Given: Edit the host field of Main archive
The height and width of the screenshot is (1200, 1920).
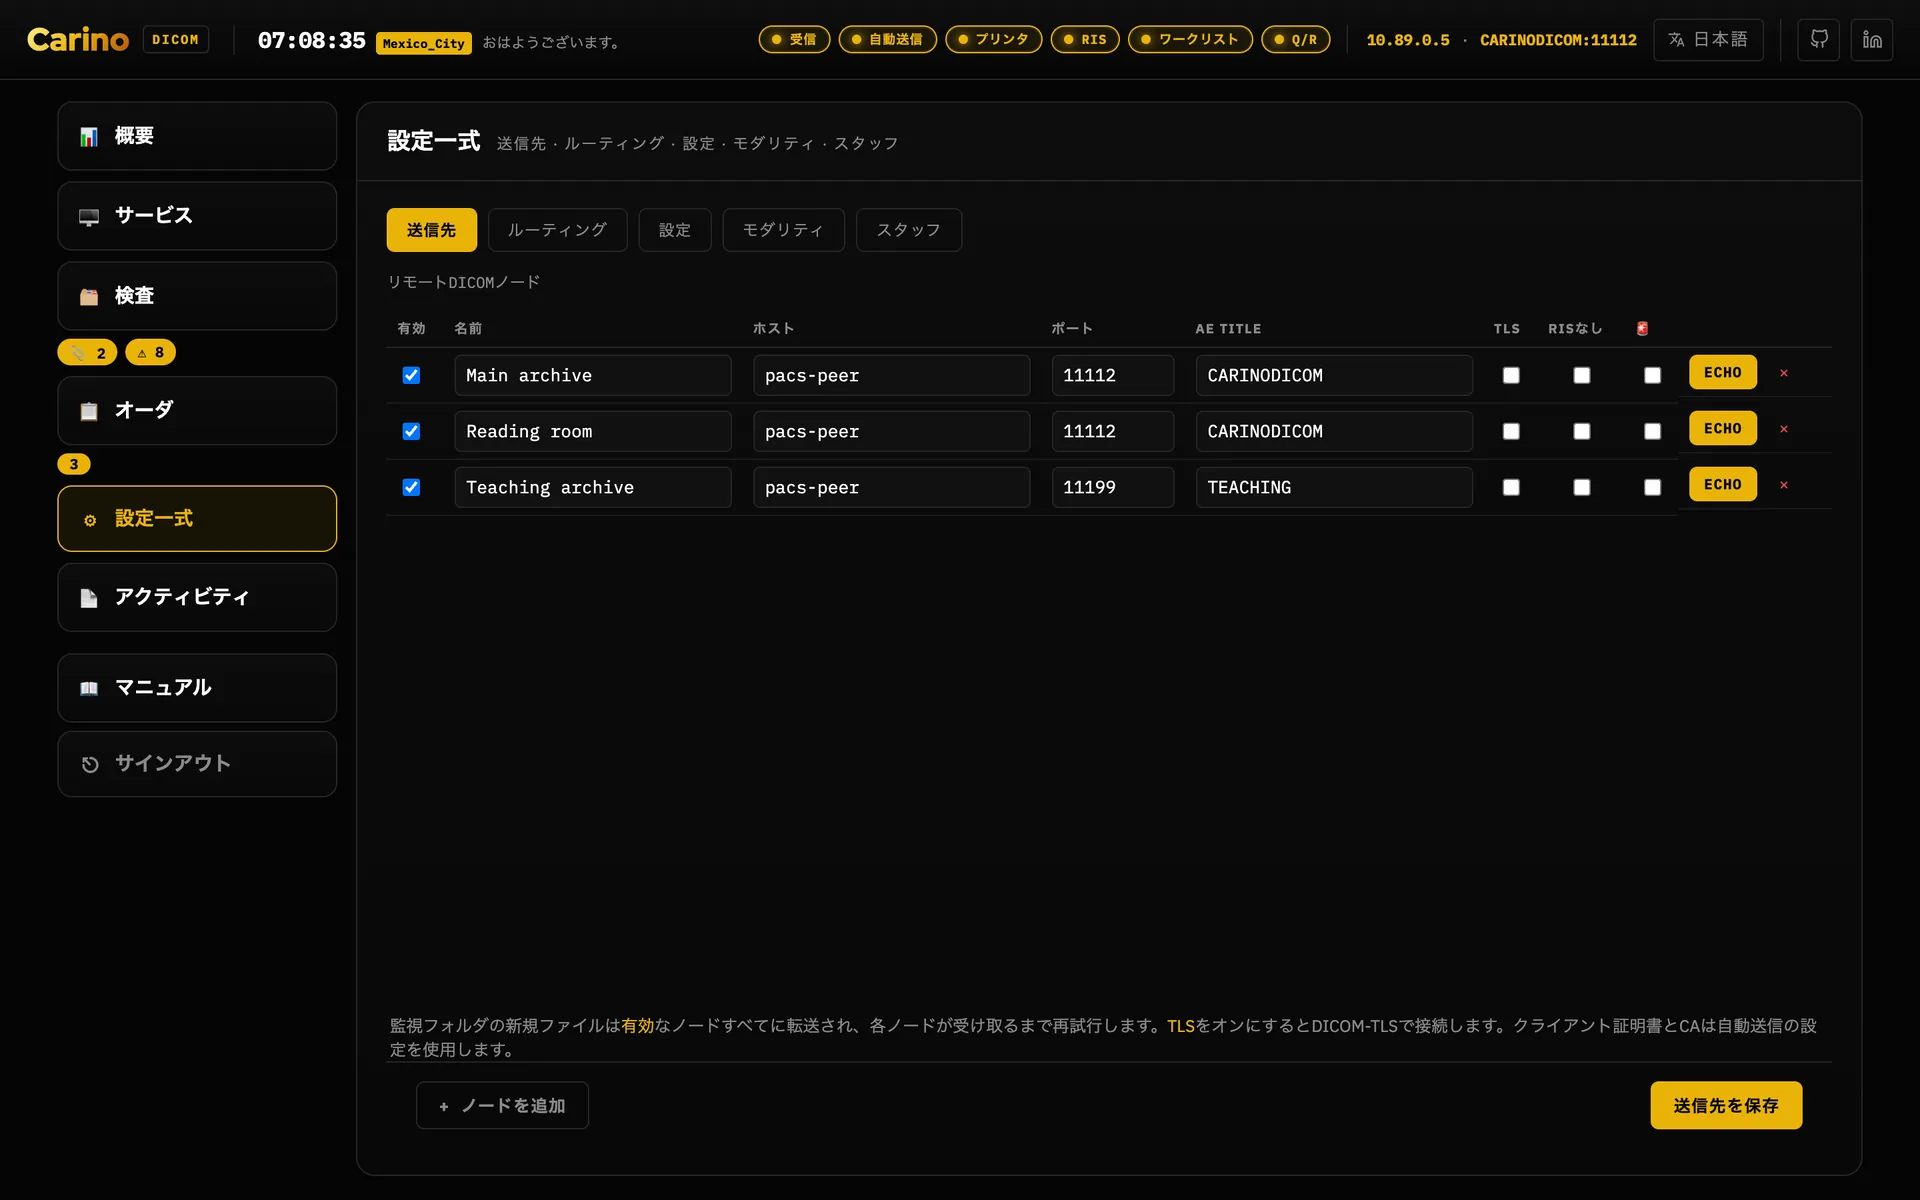Looking at the screenshot, I should 892,375.
